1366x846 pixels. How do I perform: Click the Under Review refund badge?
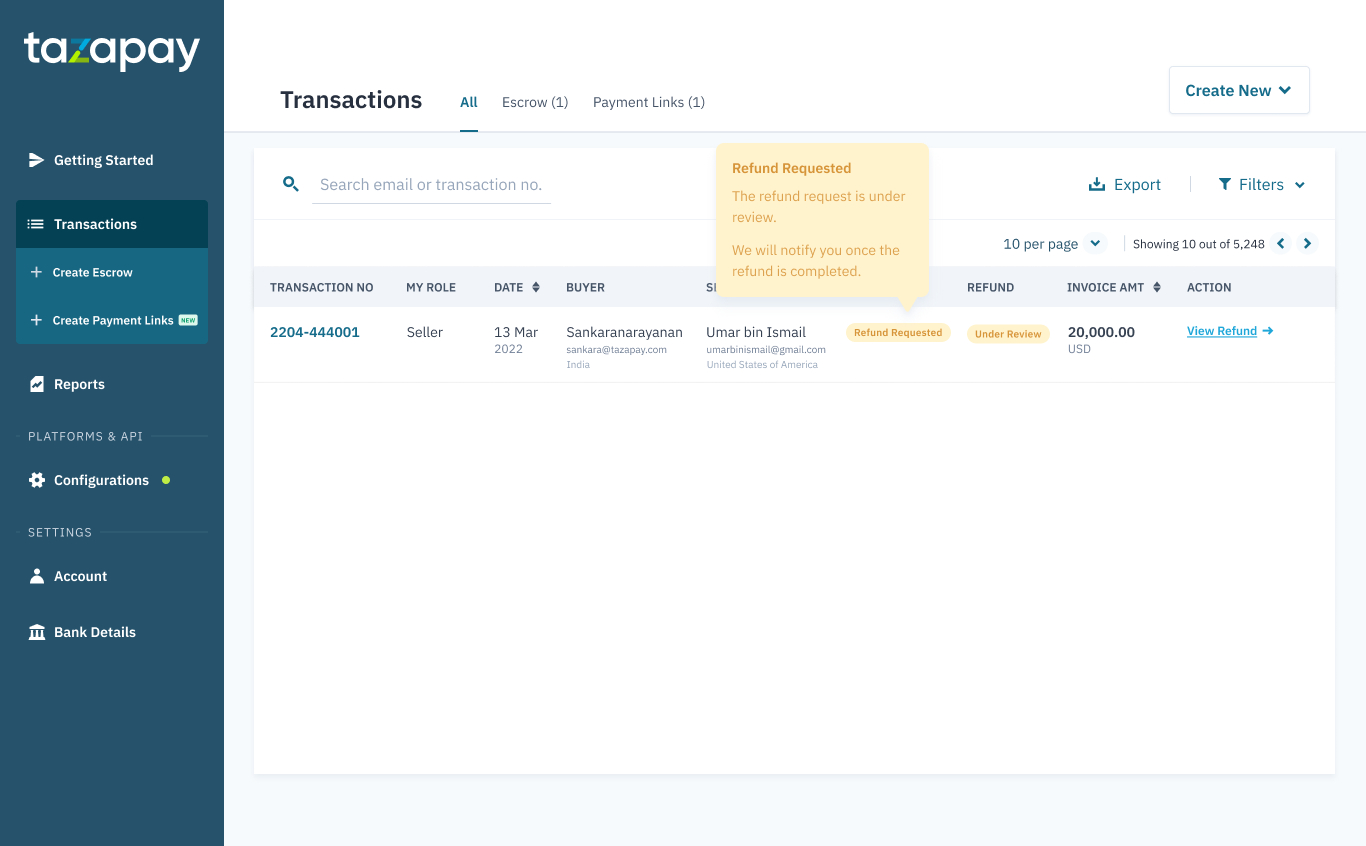[x=1008, y=334]
